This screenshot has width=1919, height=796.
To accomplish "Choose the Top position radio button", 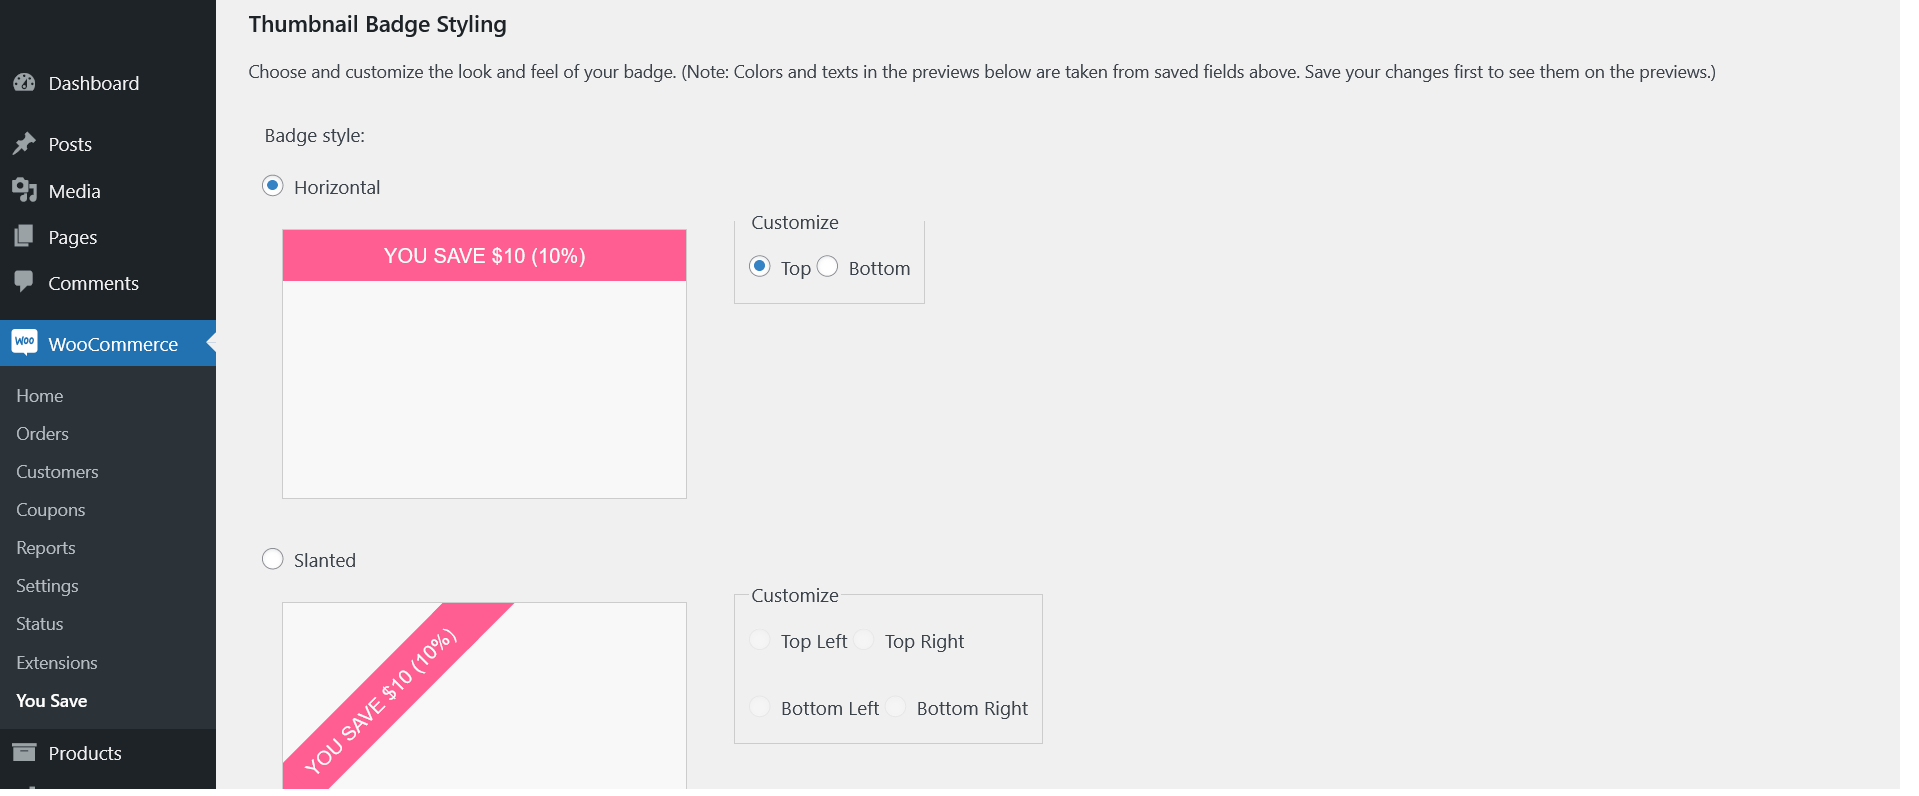I will (760, 267).
